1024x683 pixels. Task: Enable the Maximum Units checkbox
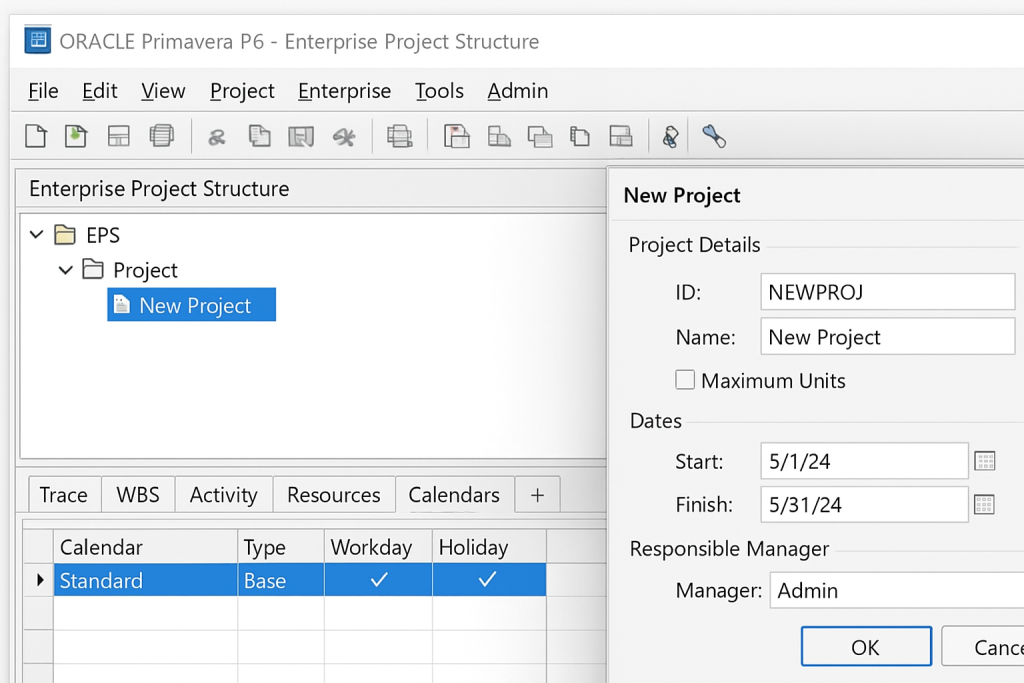[x=685, y=380]
